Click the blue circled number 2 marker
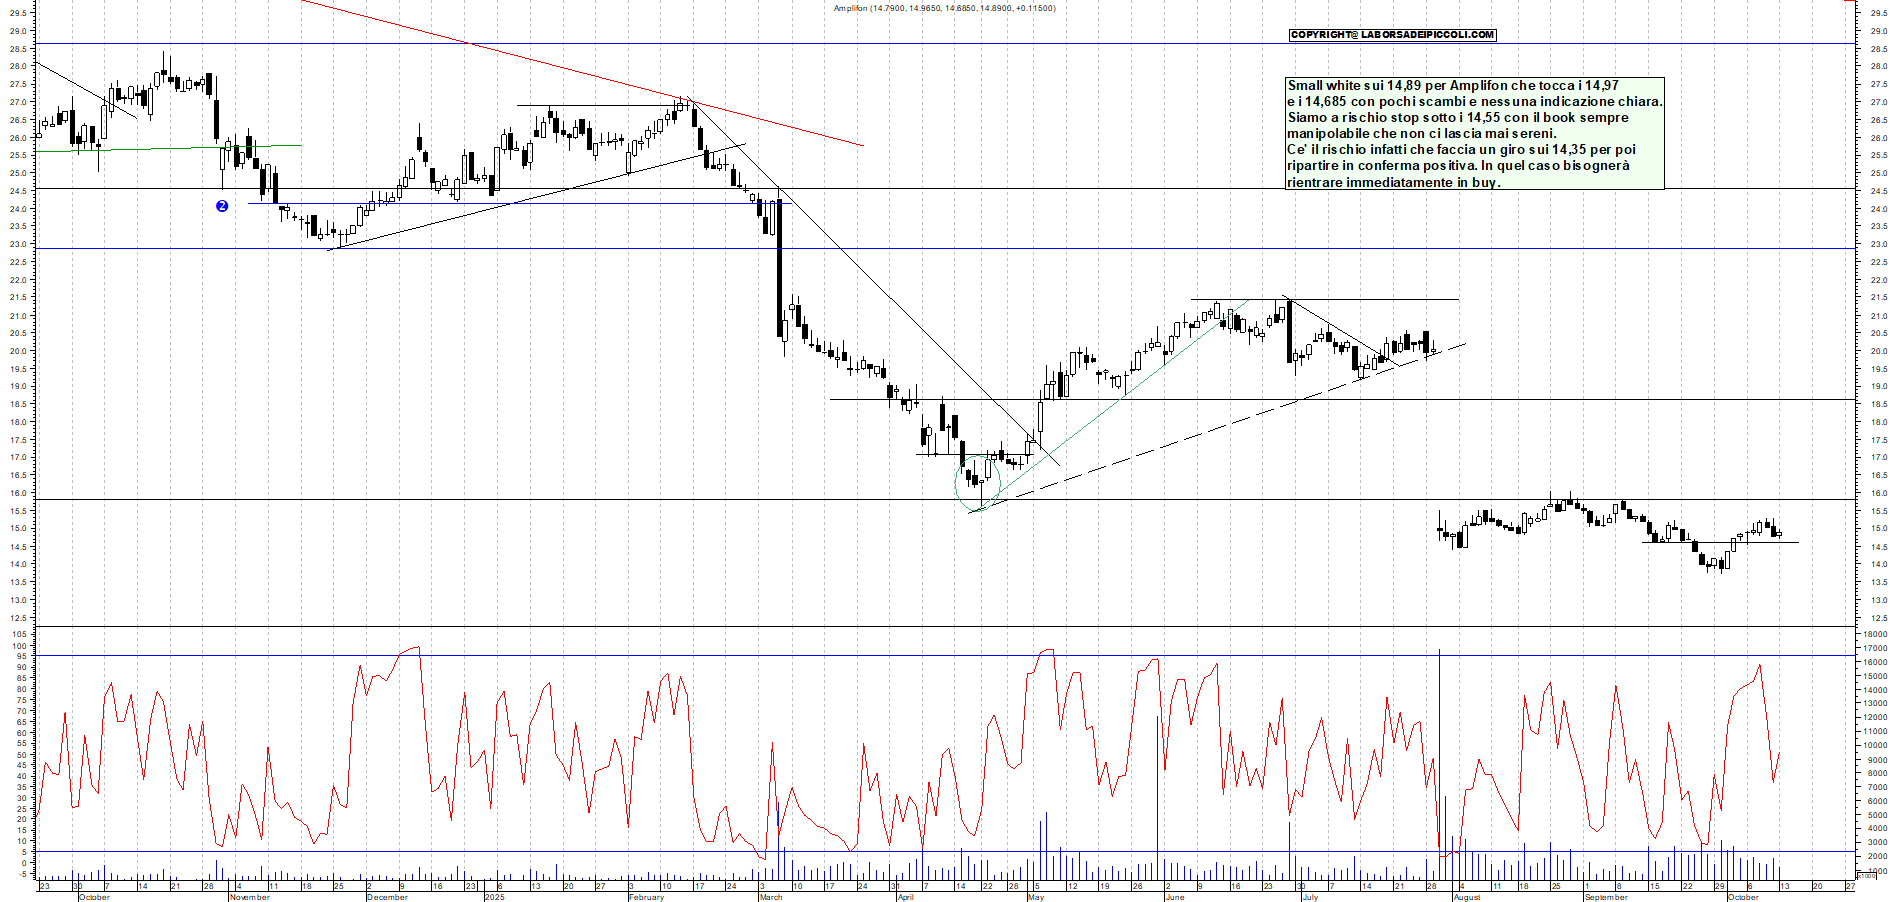 point(222,206)
